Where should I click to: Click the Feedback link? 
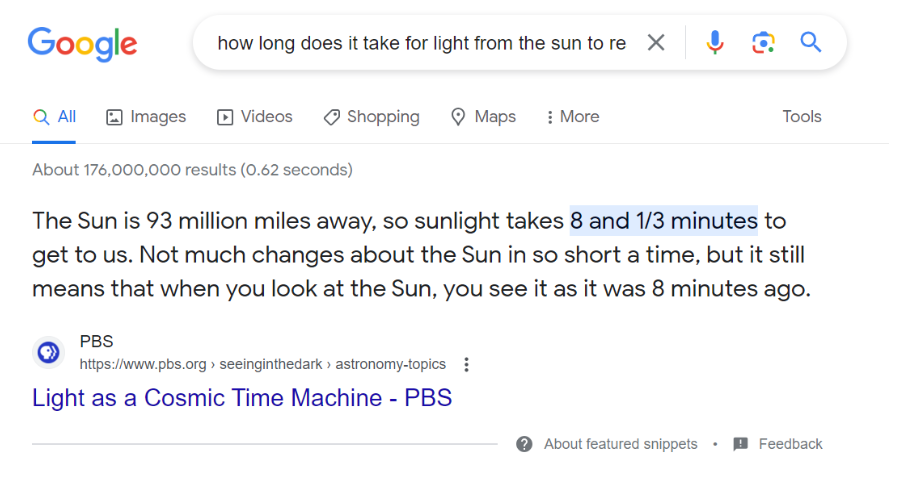click(x=790, y=444)
